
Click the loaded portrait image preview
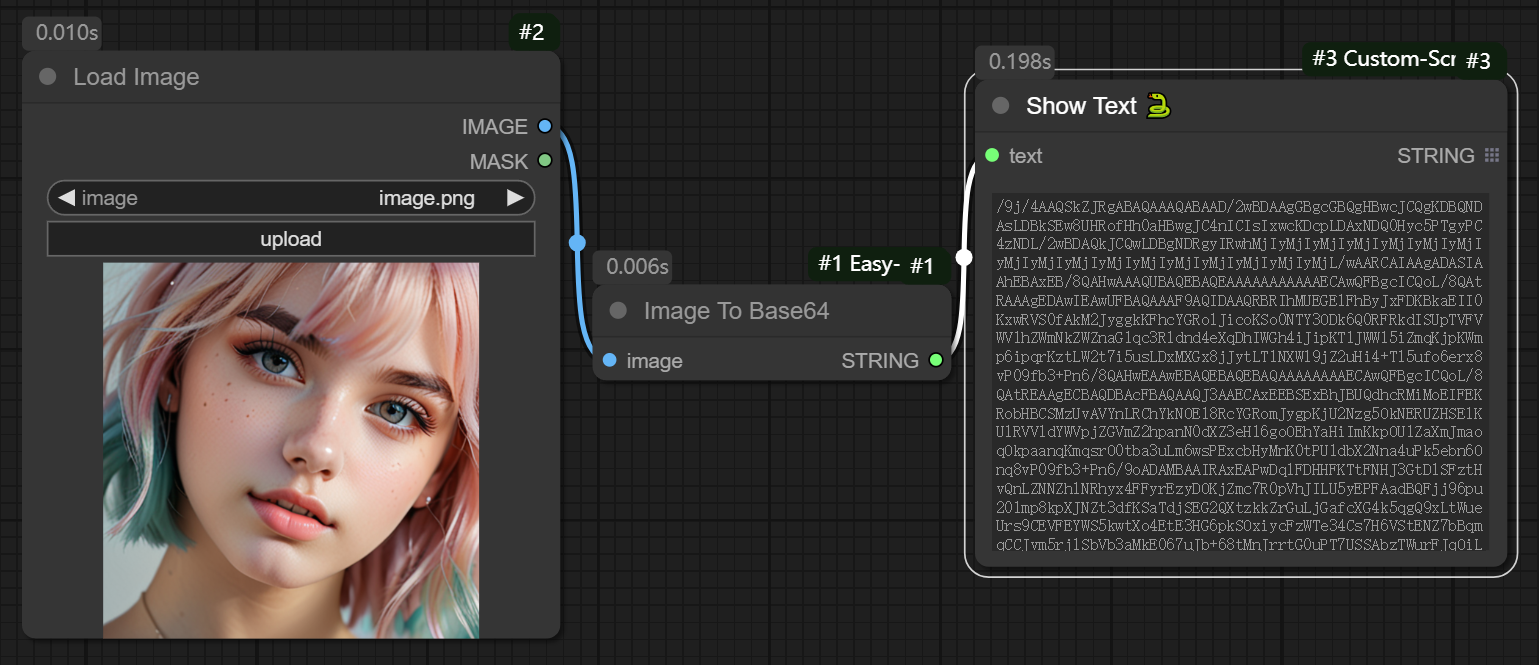(x=291, y=450)
